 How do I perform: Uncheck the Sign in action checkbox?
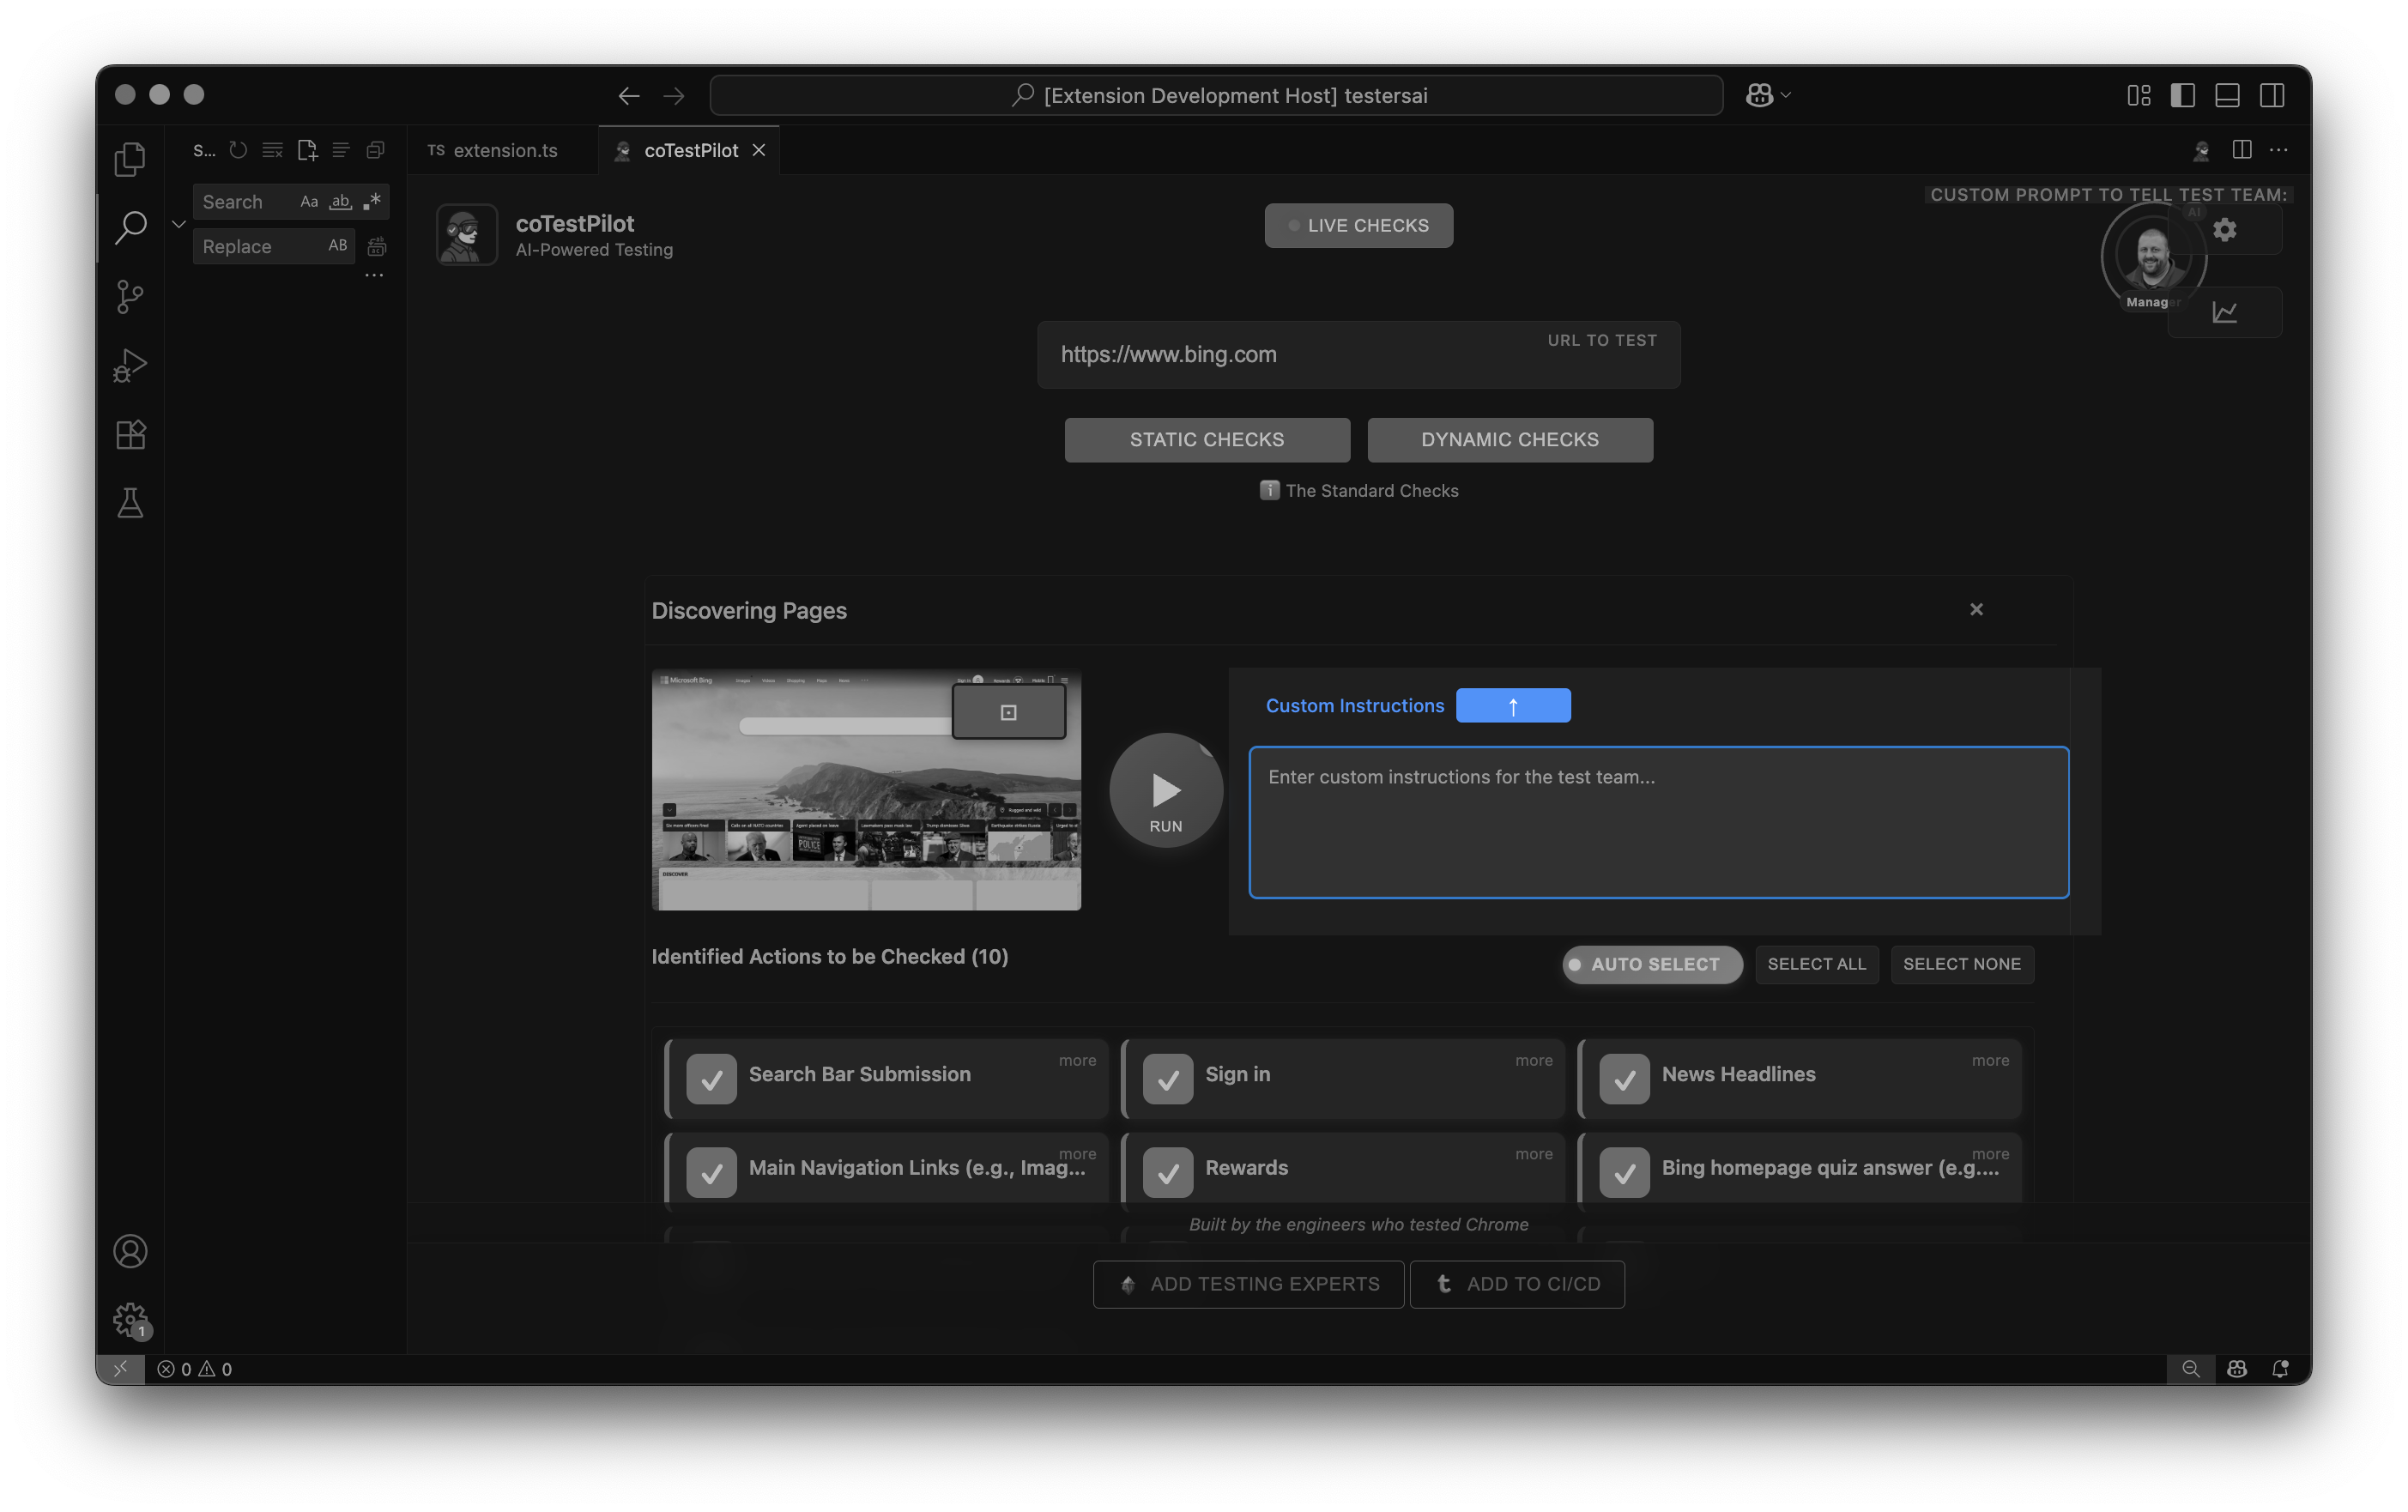[x=1168, y=1079]
